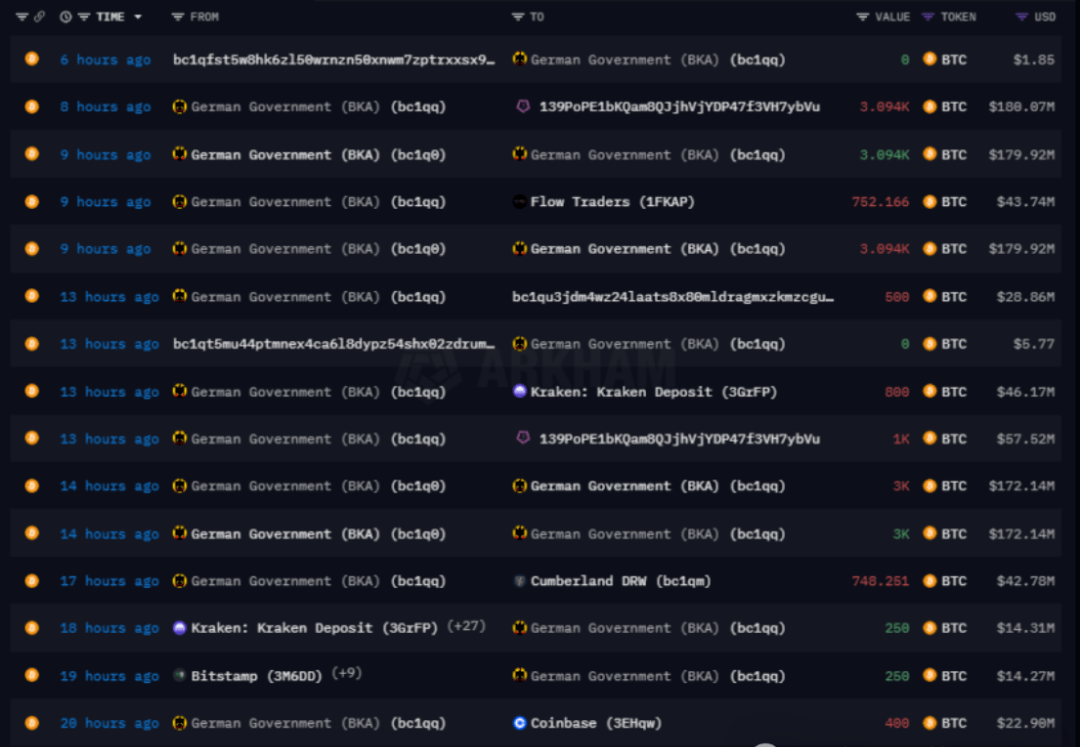Image resolution: width=1080 pixels, height=747 pixels.
Task: Click the German Government eagle icon in the $14.27M row
Action: [519, 675]
